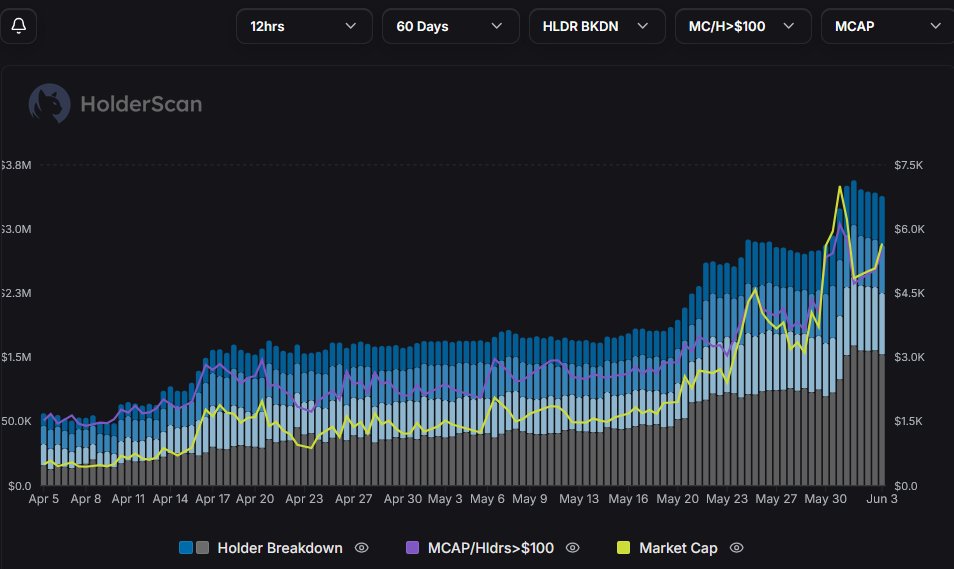Screen dimensions: 954x569
Task: Click the purple MCAP/Hldrs>$100 swatch
Action: (413, 548)
